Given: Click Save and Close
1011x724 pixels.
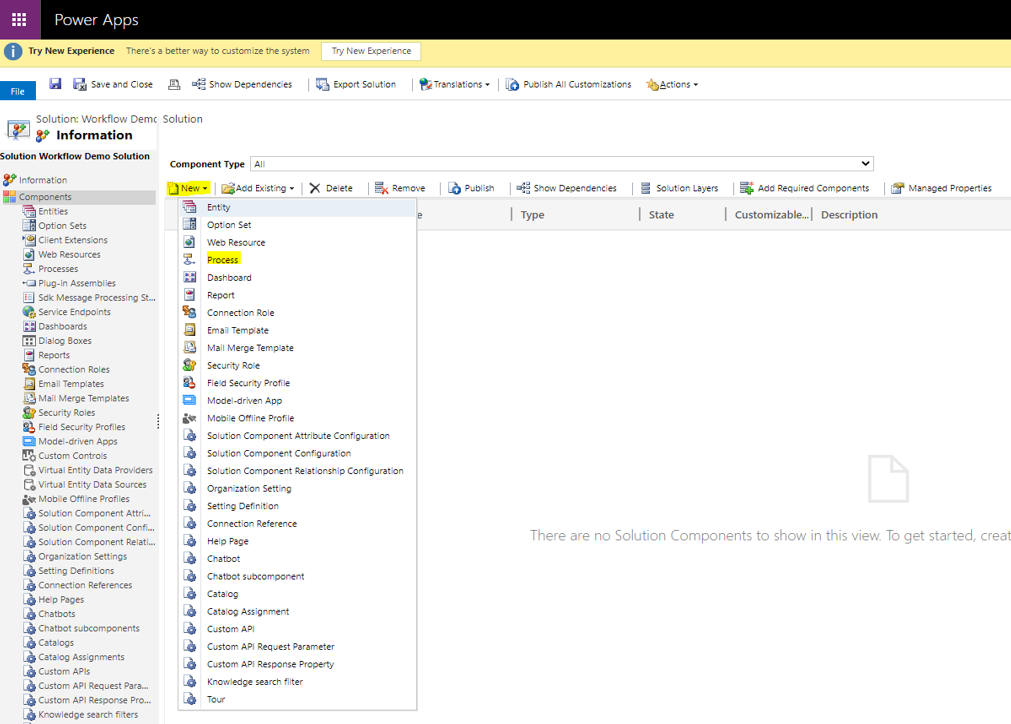Looking at the screenshot, I should click(113, 84).
